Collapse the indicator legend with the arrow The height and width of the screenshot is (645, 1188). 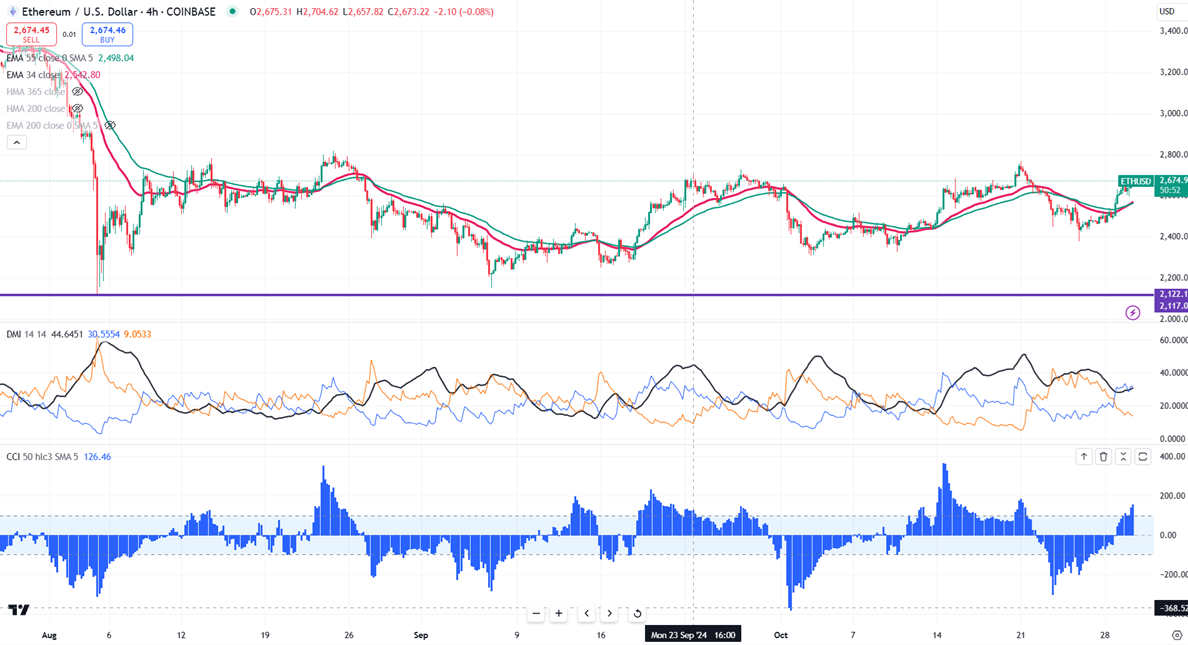coord(17,142)
